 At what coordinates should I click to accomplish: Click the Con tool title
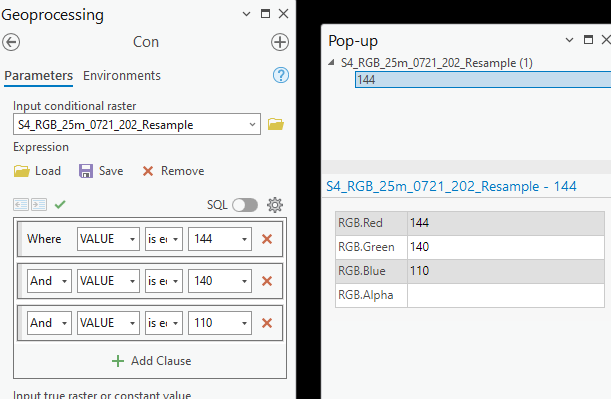click(146, 42)
